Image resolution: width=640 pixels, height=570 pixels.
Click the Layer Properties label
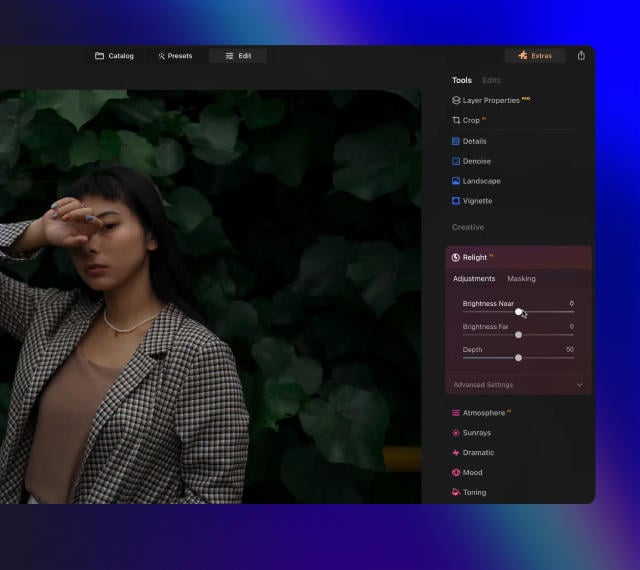tap(491, 100)
